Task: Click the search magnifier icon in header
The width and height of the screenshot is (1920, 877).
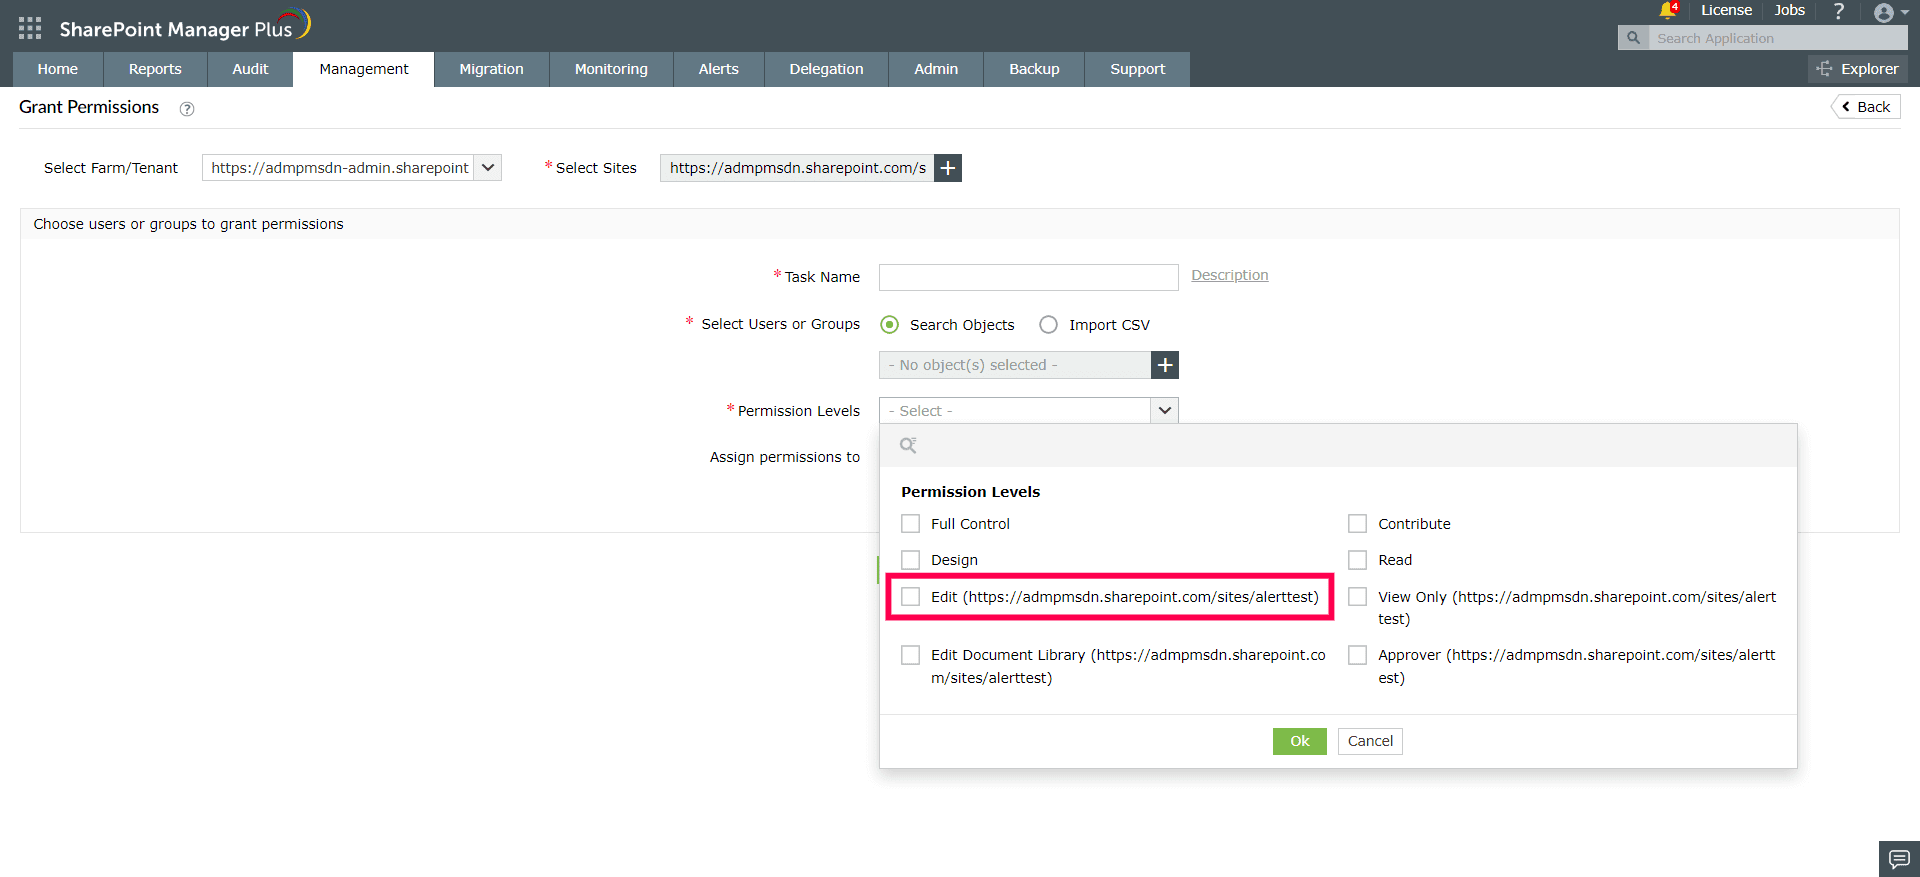Action: (x=1633, y=38)
